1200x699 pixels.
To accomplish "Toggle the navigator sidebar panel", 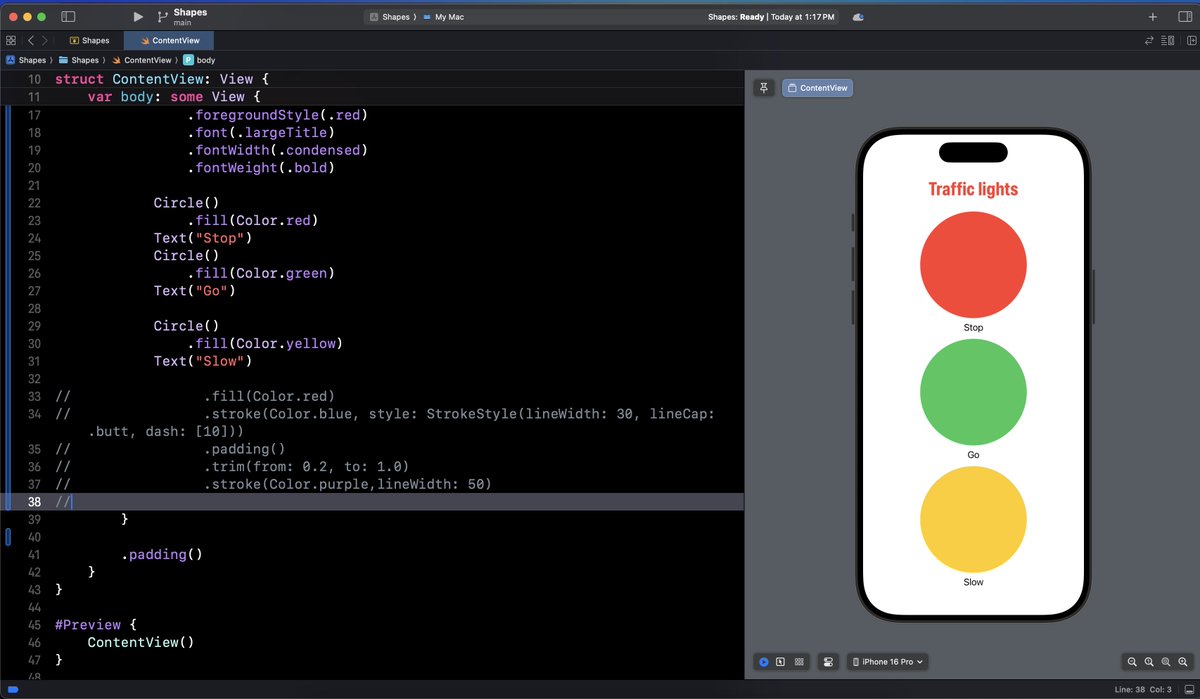I will [68, 17].
